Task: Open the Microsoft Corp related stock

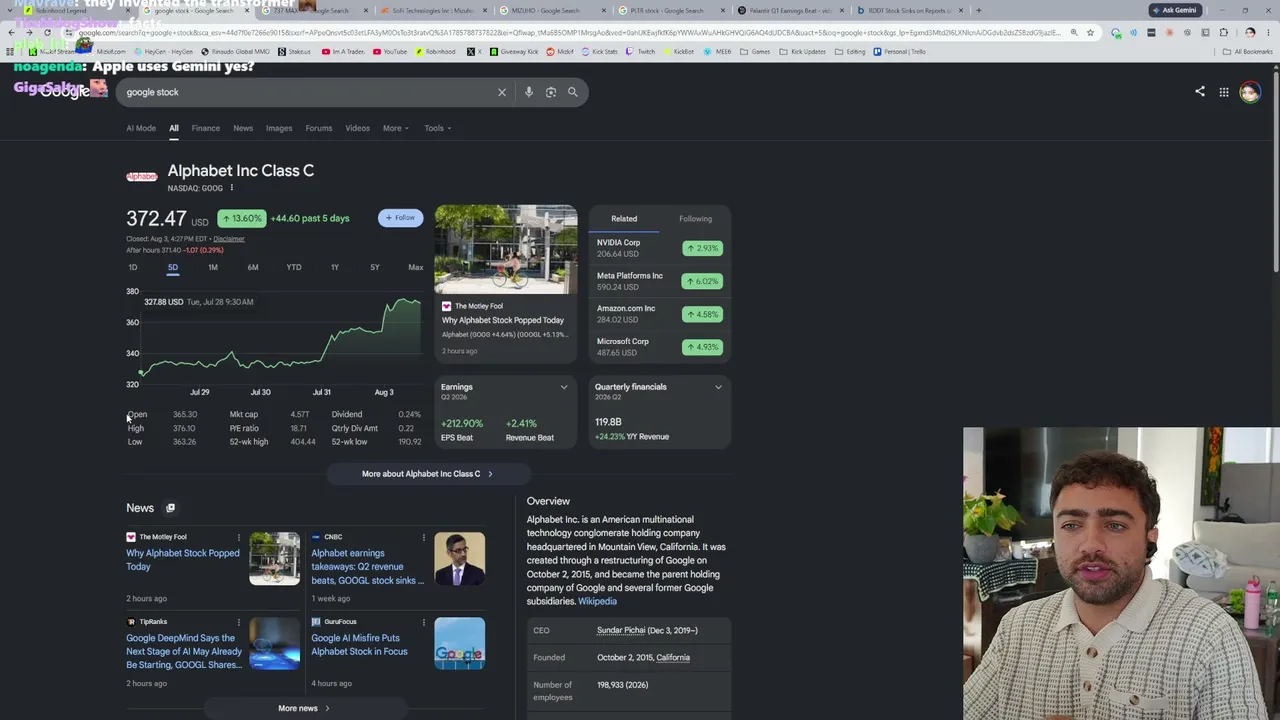Action: point(659,347)
